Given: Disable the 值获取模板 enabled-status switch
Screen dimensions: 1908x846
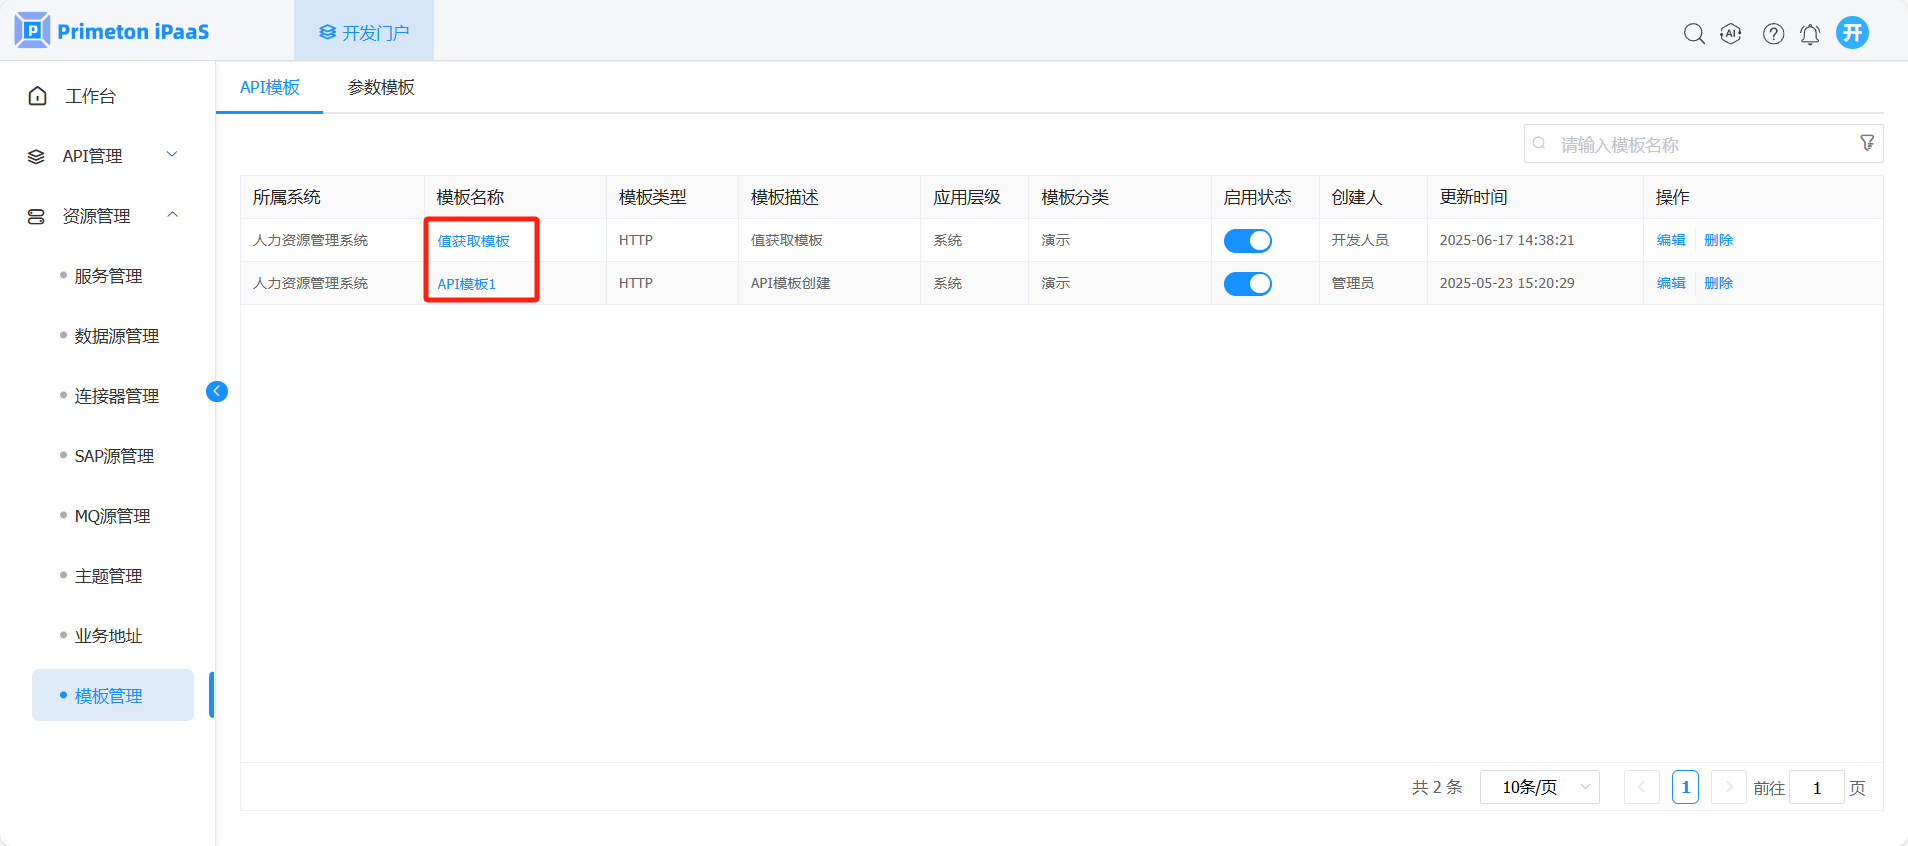Looking at the screenshot, I should [x=1247, y=241].
